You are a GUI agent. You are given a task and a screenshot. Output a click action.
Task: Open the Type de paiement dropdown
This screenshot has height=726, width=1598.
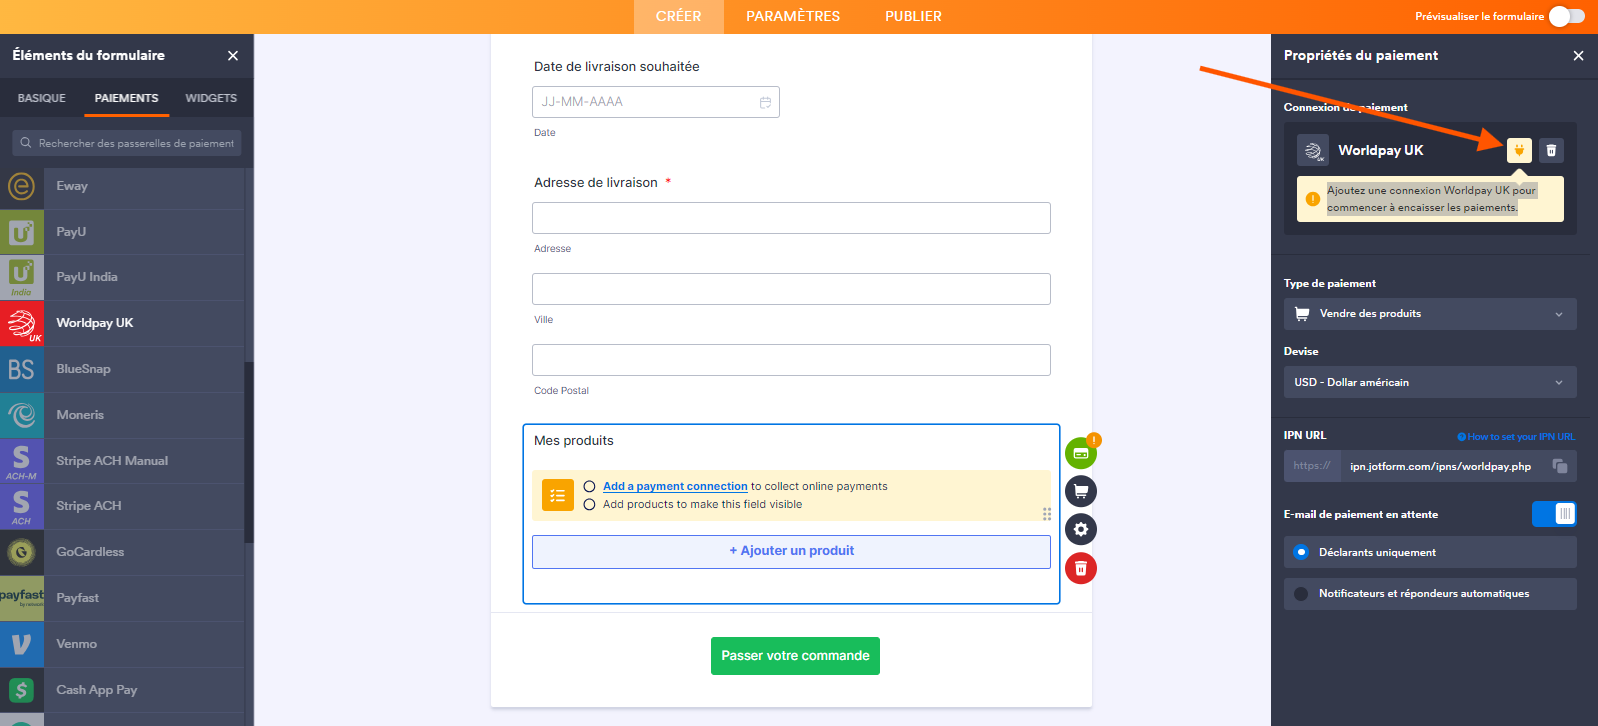point(1429,313)
